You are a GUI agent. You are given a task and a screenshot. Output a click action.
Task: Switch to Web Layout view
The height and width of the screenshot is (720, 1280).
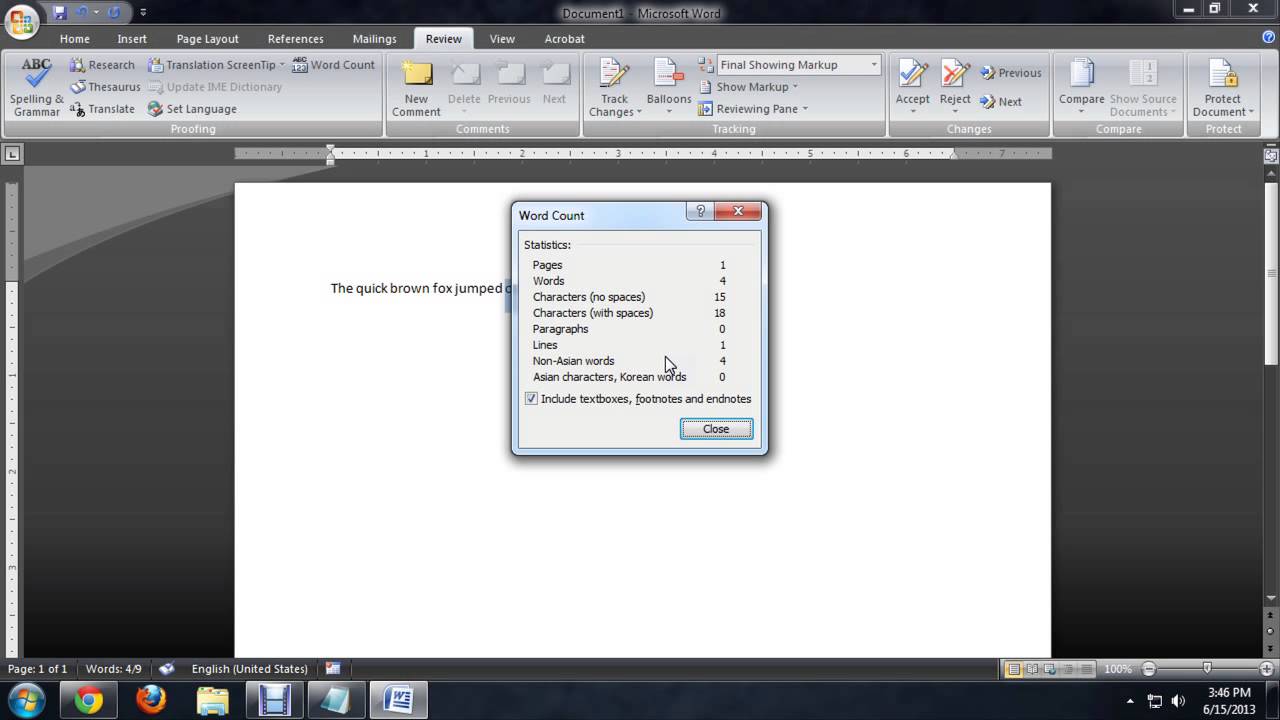[1050, 669]
